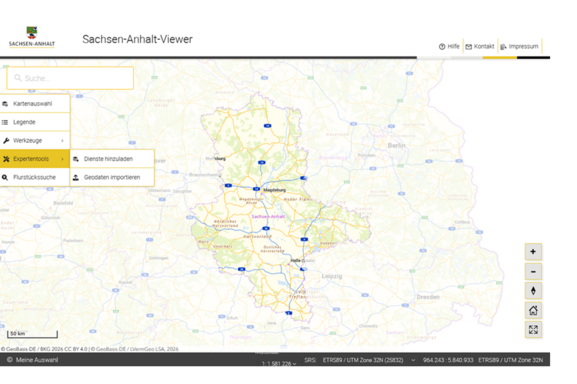
Task: Click the Hilfe question mark icon
Action: [442, 47]
